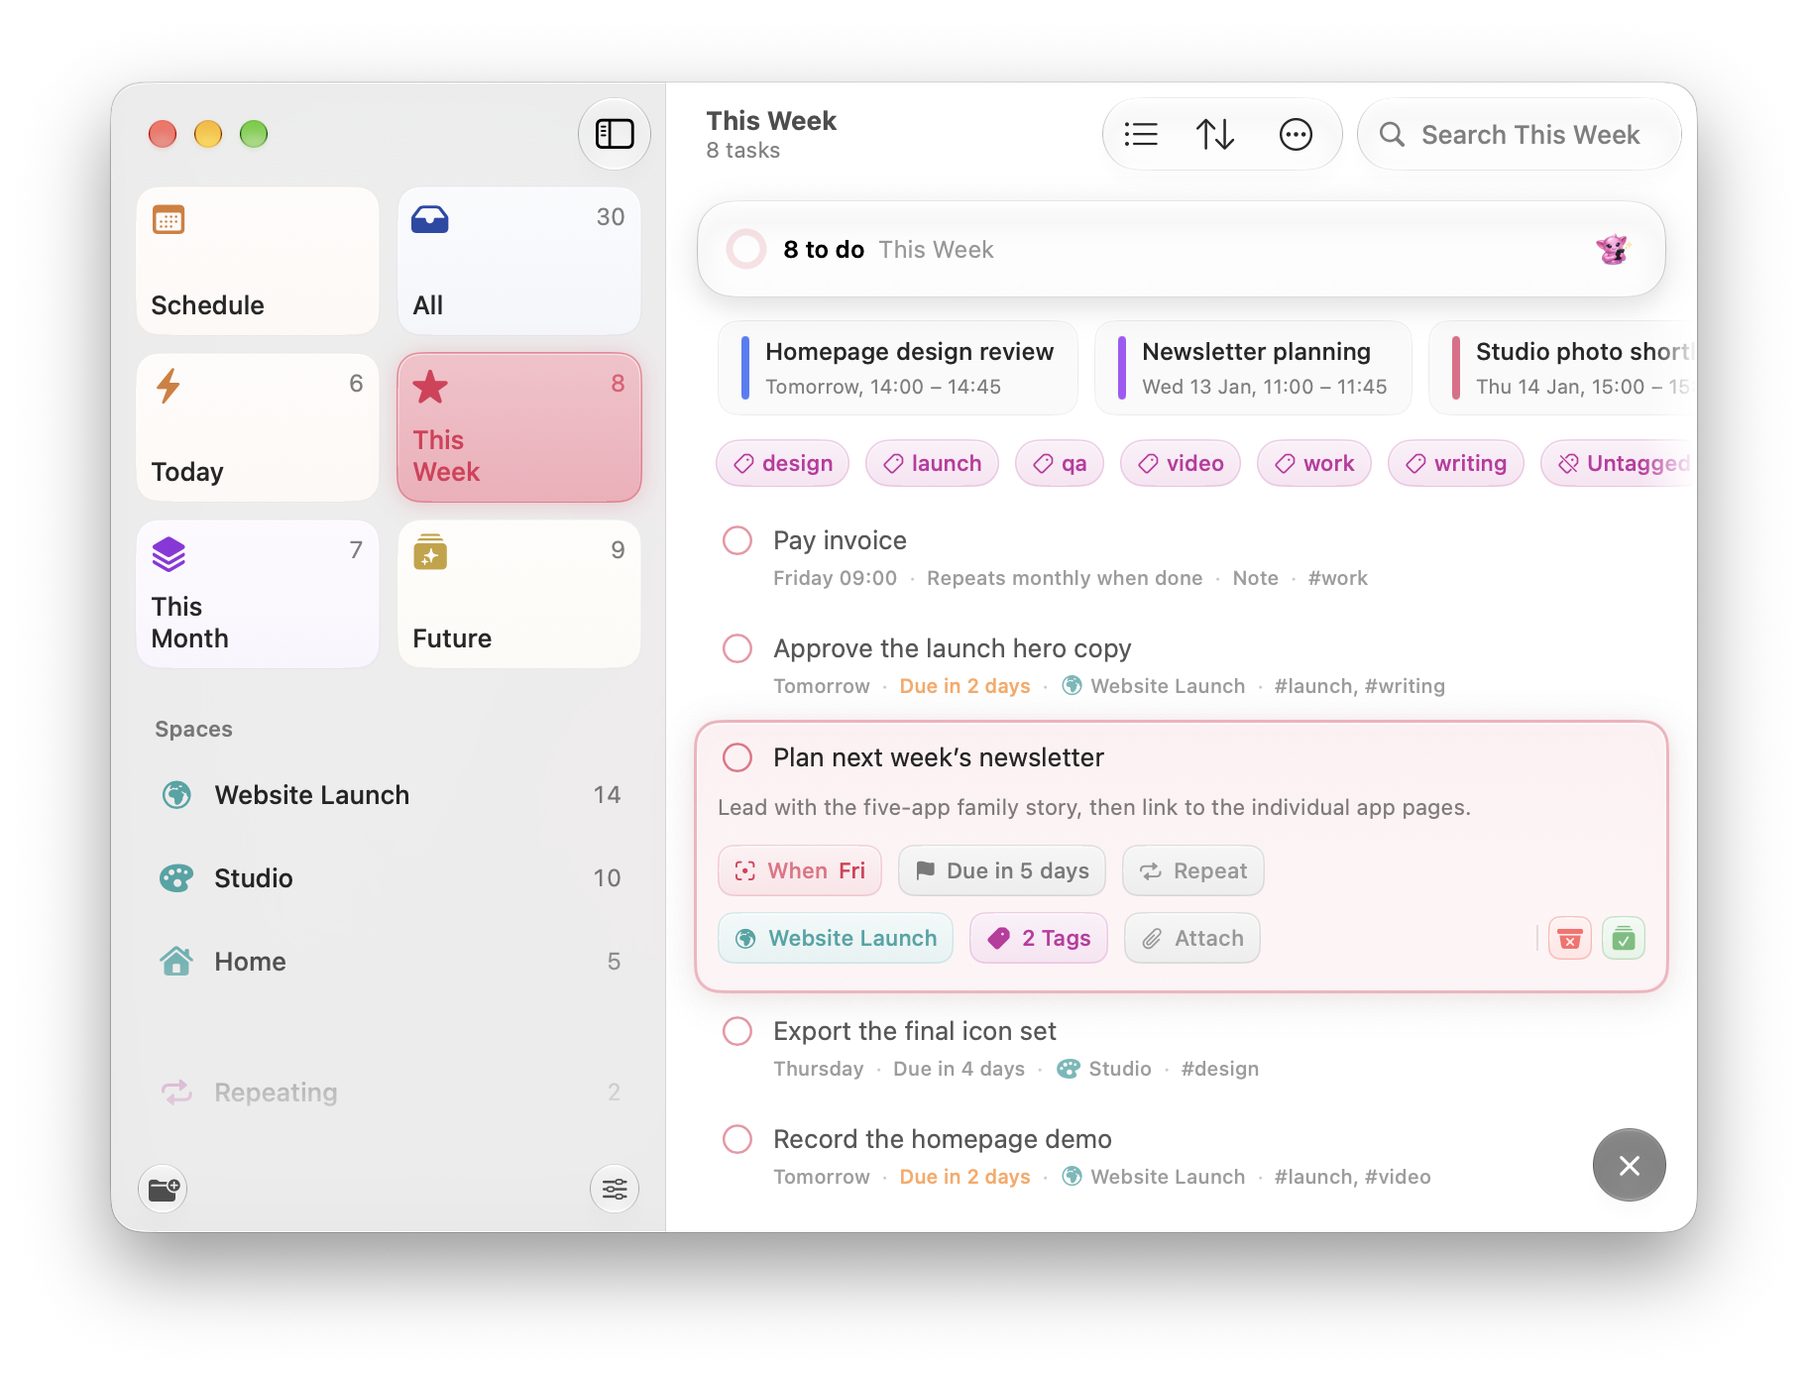
Task: Open the Today lightning card
Action: pyautogui.click(x=258, y=427)
